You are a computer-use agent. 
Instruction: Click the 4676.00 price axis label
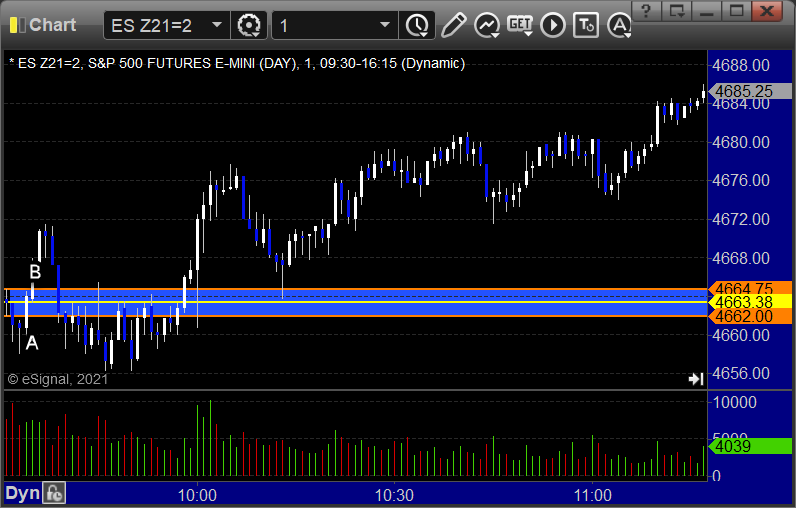741,180
